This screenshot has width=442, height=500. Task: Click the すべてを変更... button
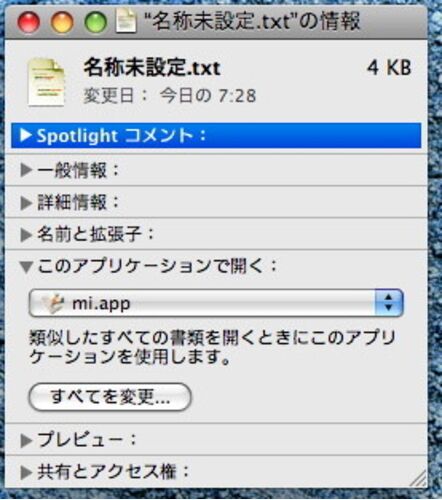coord(110,397)
